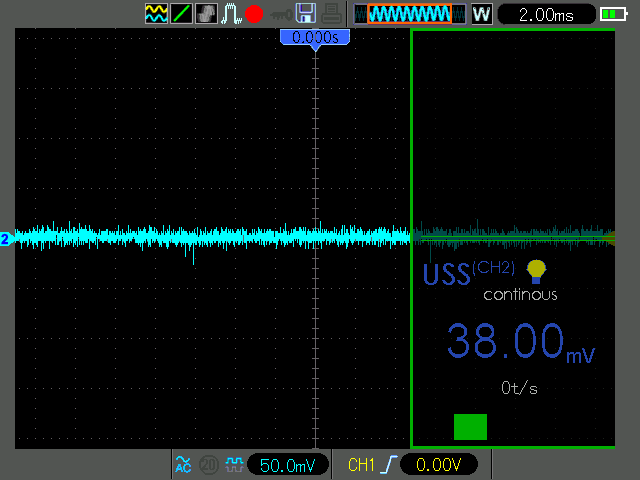This screenshot has height=480, width=640.
Task: Click the orange trigger level marker at right edge
Action: point(609,238)
